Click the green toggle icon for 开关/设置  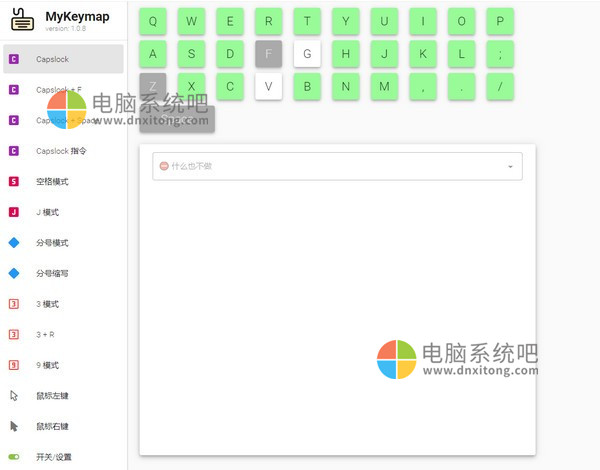pos(14,457)
